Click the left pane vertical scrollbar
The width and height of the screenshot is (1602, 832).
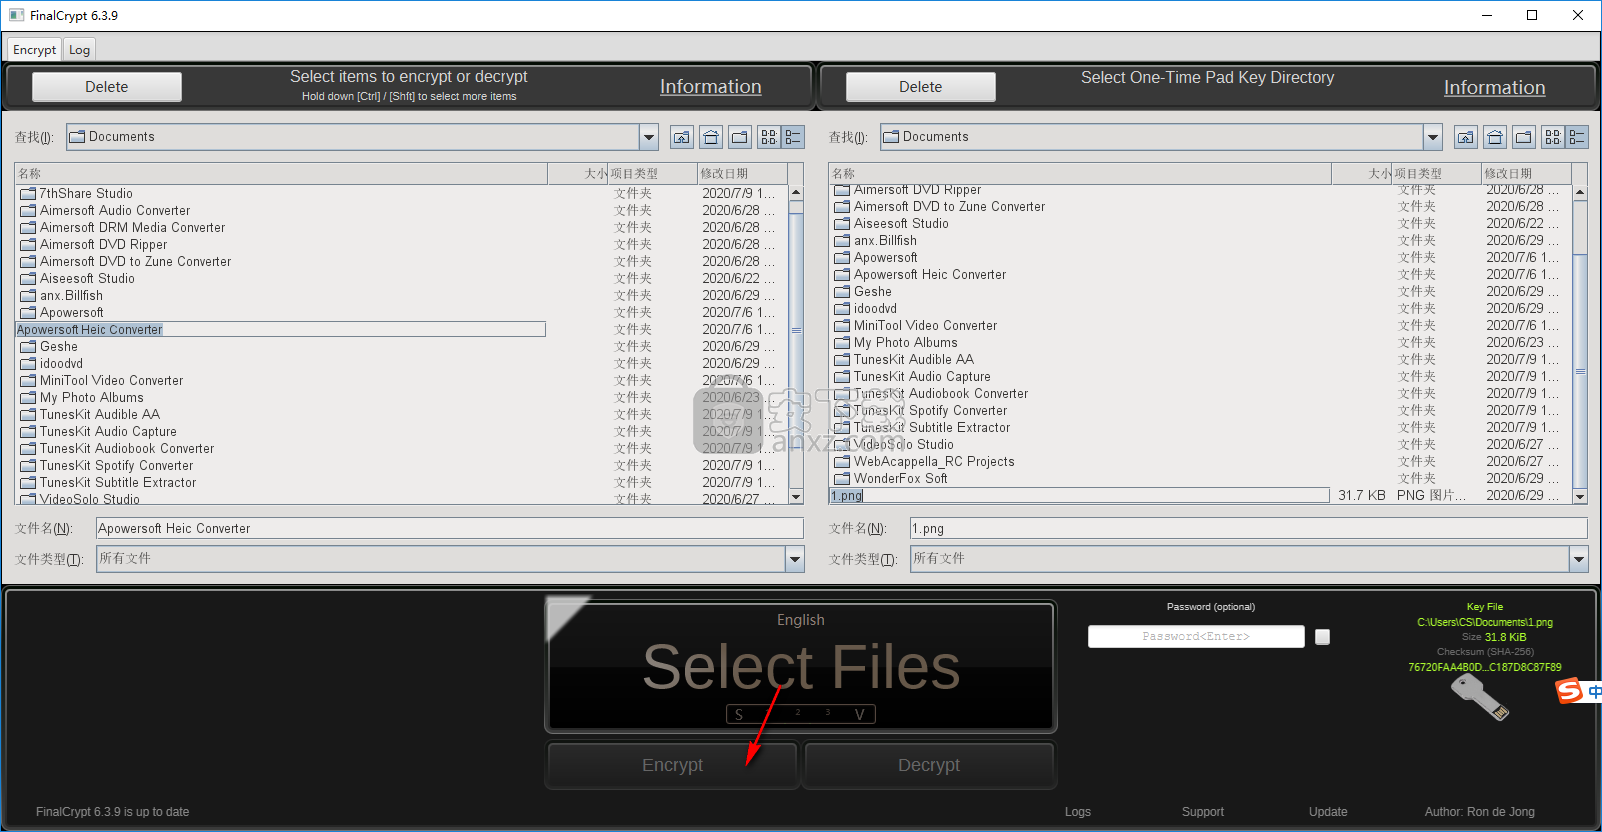pyautogui.click(x=796, y=344)
